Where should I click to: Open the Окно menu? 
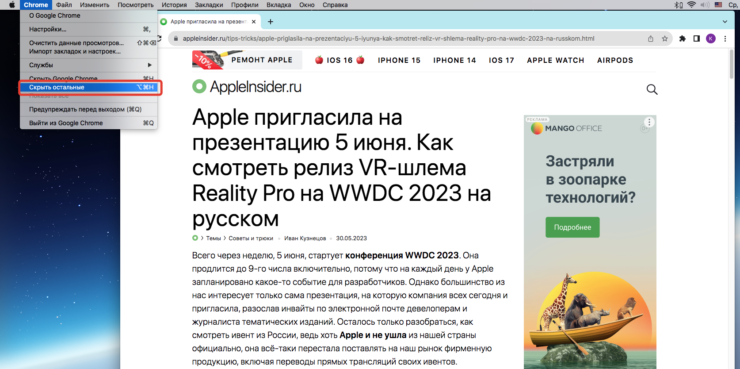click(x=308, y=5)
